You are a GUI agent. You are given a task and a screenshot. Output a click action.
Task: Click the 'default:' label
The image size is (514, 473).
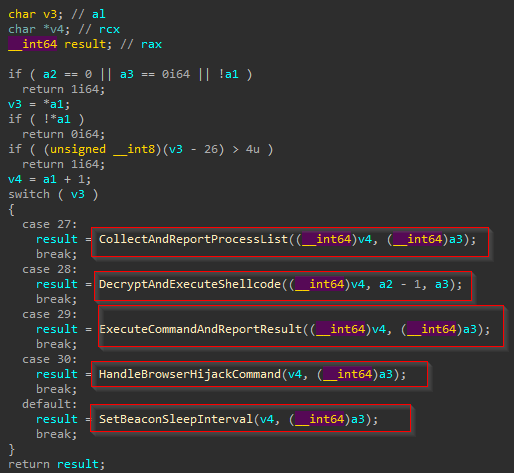click(50, 404)
